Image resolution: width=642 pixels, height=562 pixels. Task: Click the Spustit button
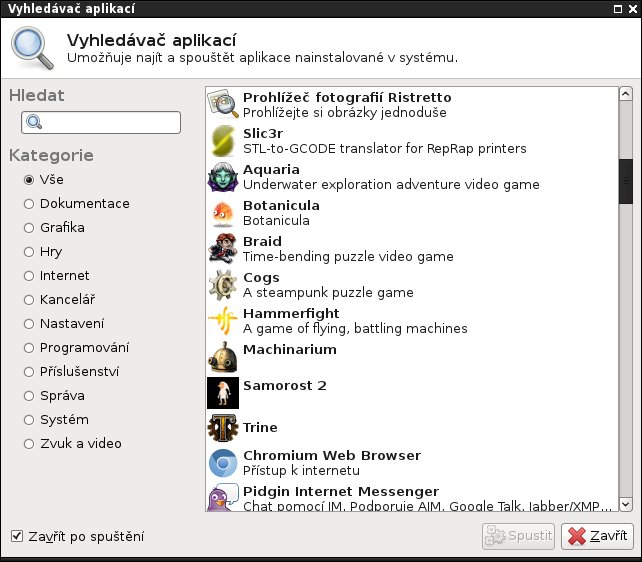click(518, 536)
